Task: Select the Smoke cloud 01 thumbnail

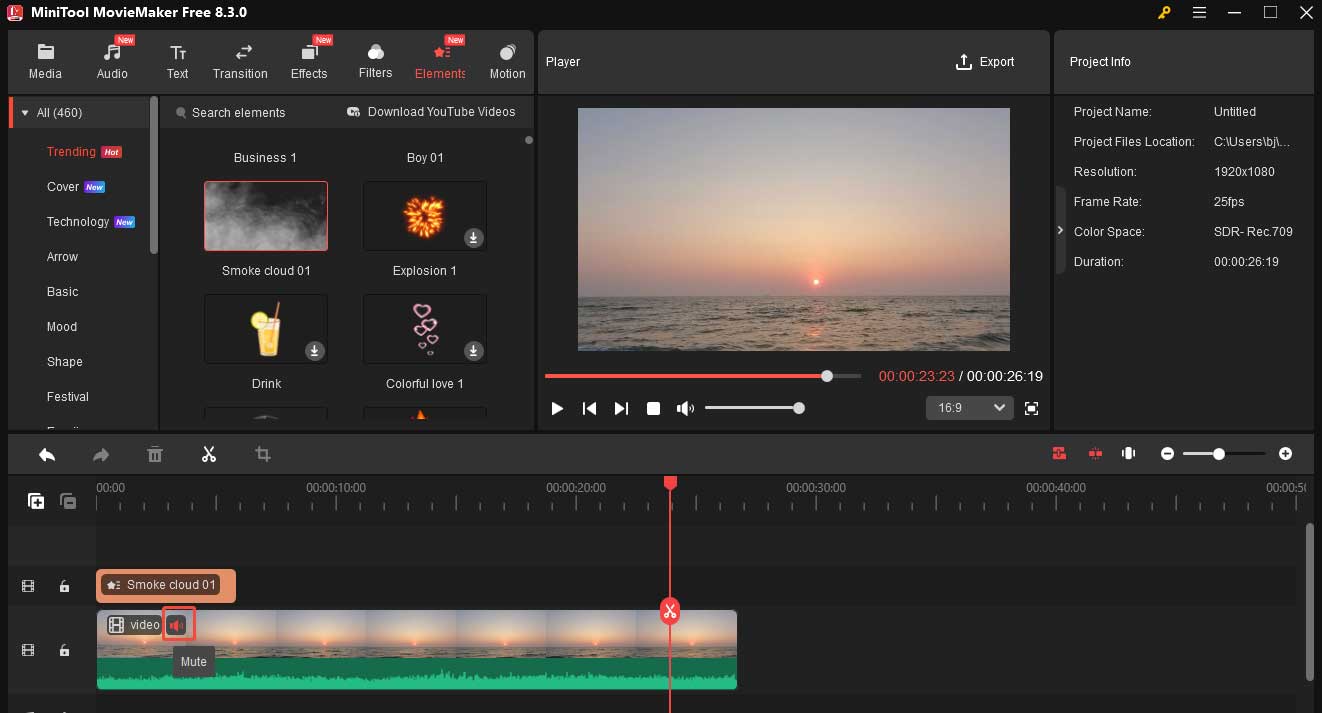Action: 266,216
